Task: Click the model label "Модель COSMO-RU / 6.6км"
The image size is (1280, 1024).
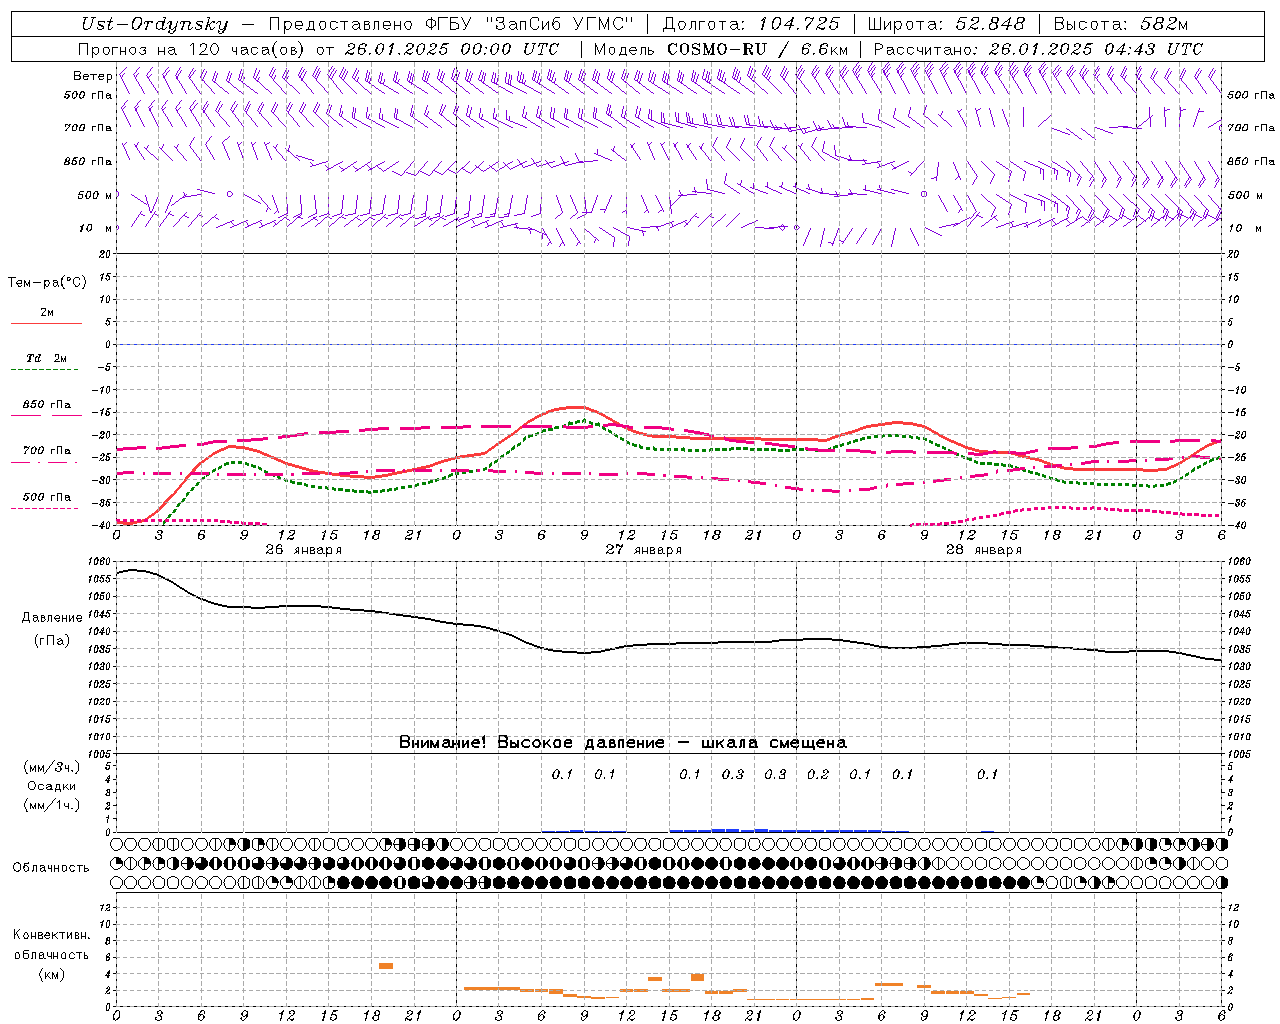Action: point(721,49)
